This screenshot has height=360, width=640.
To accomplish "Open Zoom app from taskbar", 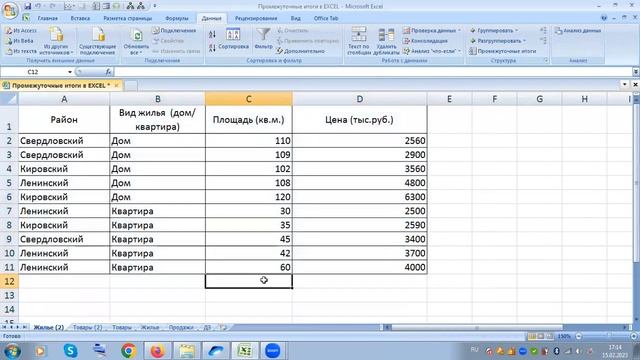I will (x=273, y=351).
